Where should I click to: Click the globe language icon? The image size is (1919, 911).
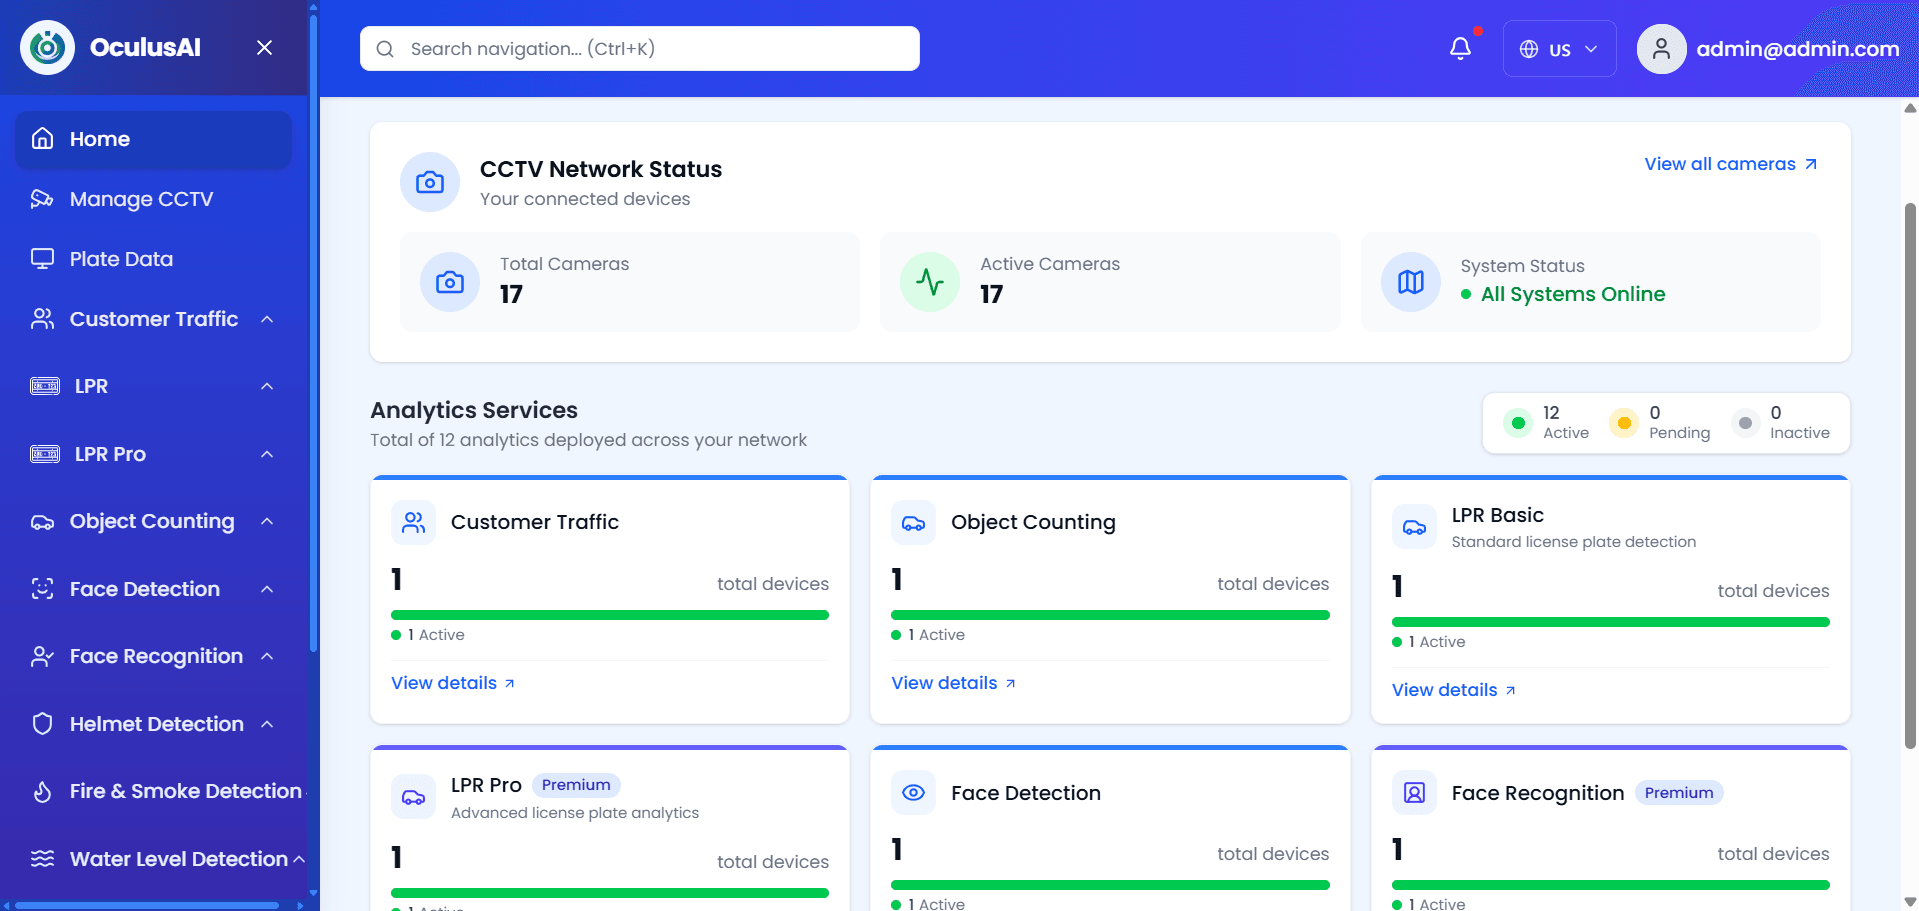1529,49
